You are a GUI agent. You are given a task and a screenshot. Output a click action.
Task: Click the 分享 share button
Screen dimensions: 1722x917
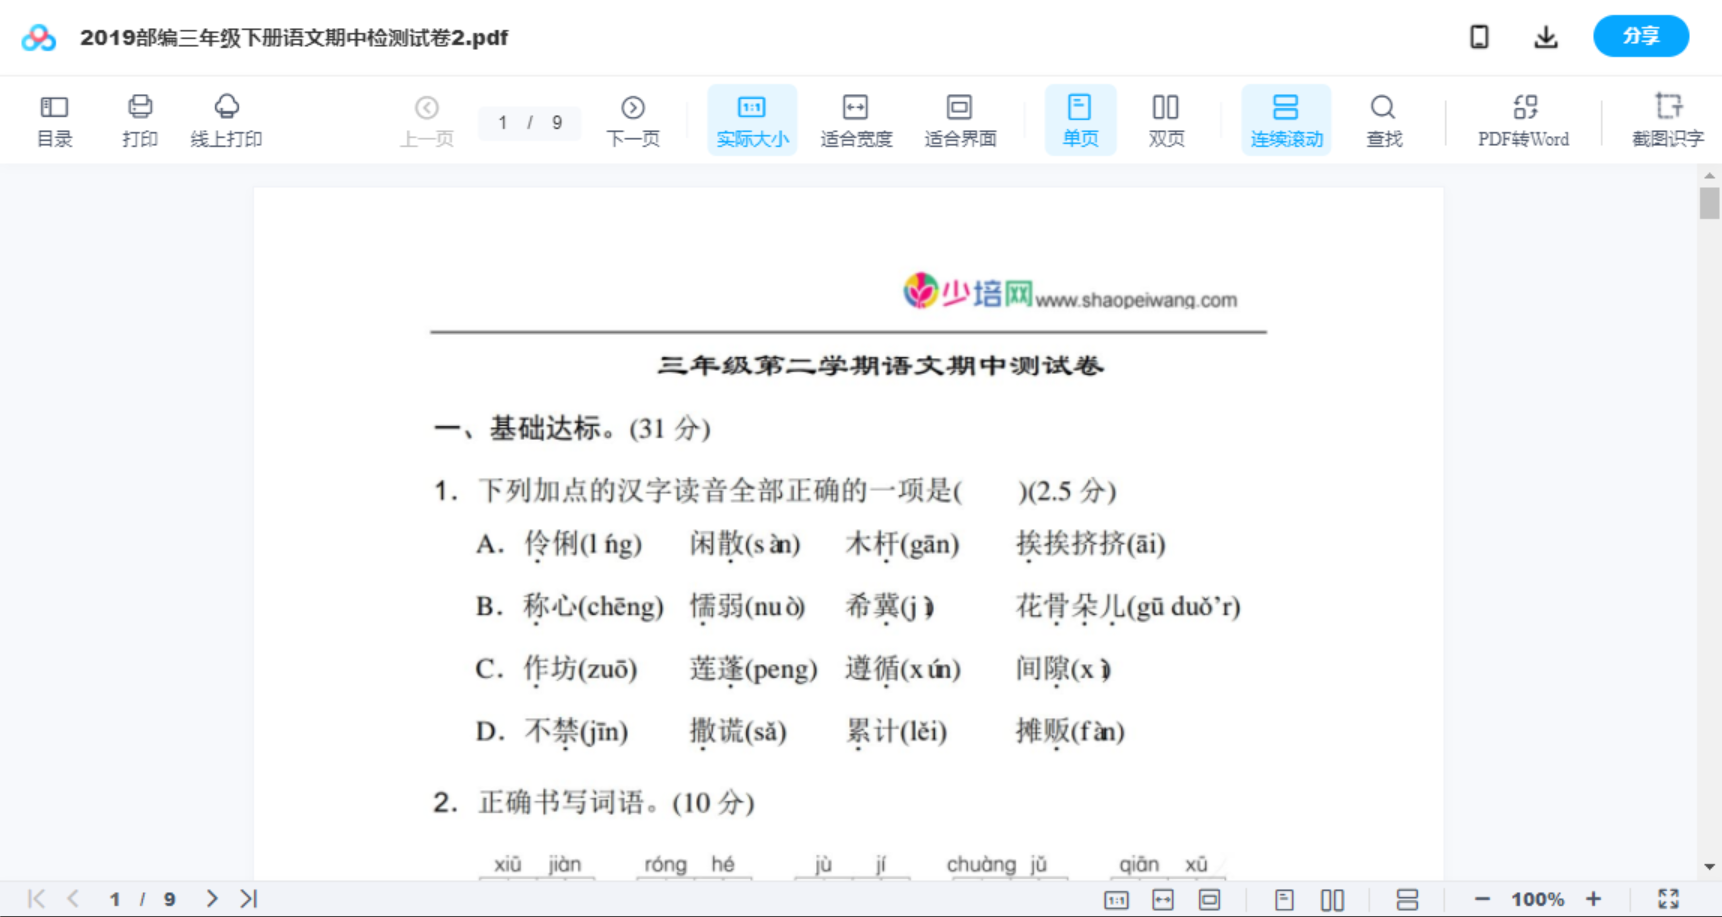click(x=1640, y=36)
